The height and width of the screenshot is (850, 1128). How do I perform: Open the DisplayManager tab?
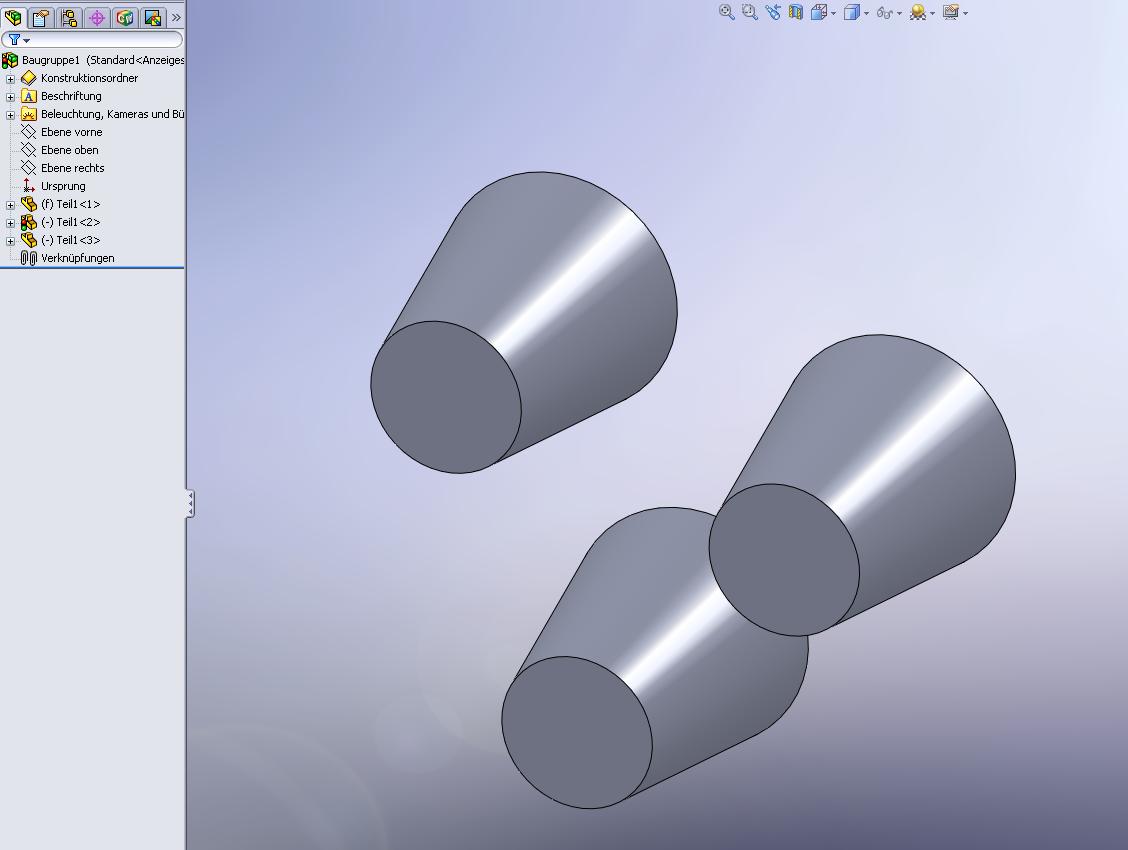(153, 17)
